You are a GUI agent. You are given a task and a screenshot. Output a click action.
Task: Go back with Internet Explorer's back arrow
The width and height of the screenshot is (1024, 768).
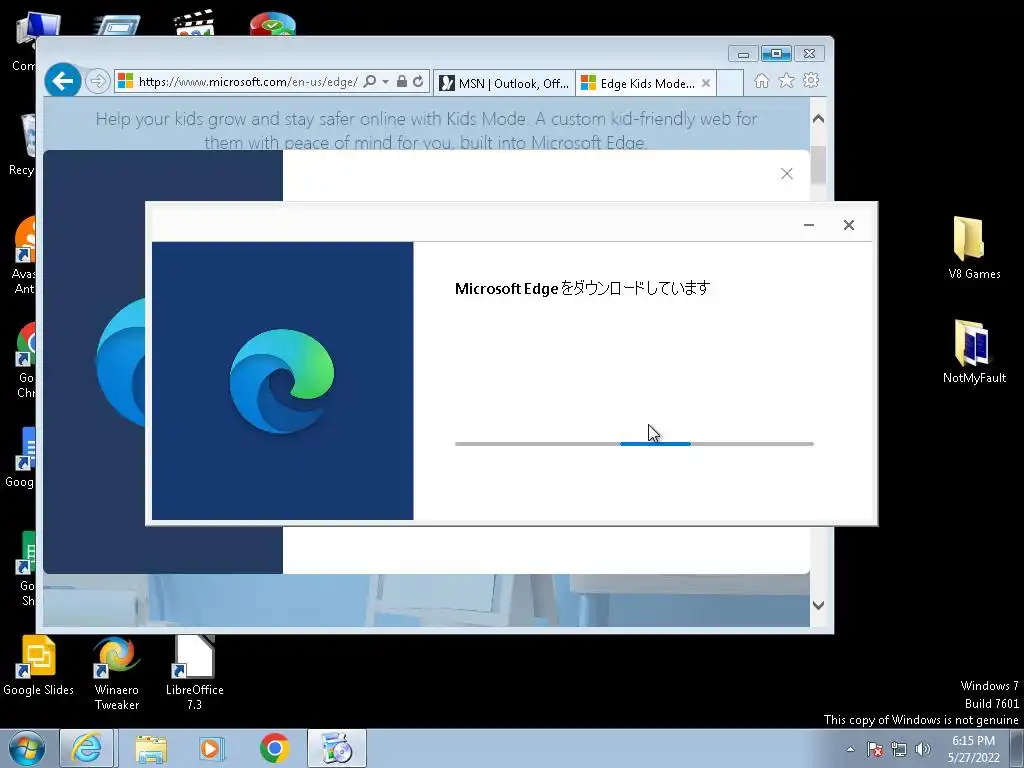pos(63,81)
